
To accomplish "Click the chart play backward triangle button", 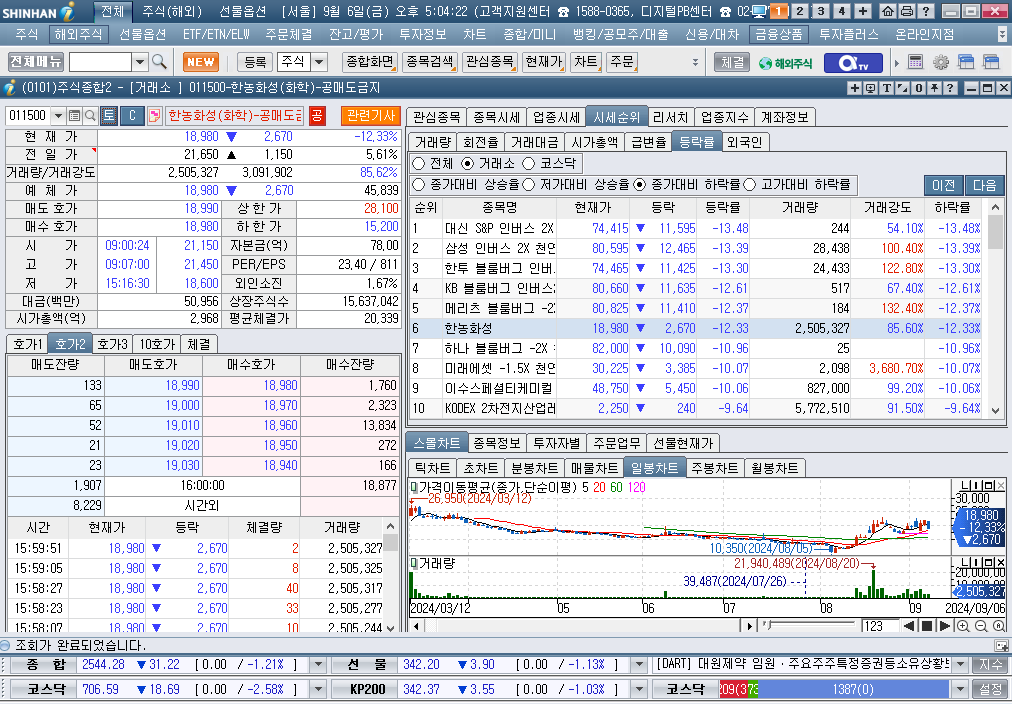I will tap(909, 626).
